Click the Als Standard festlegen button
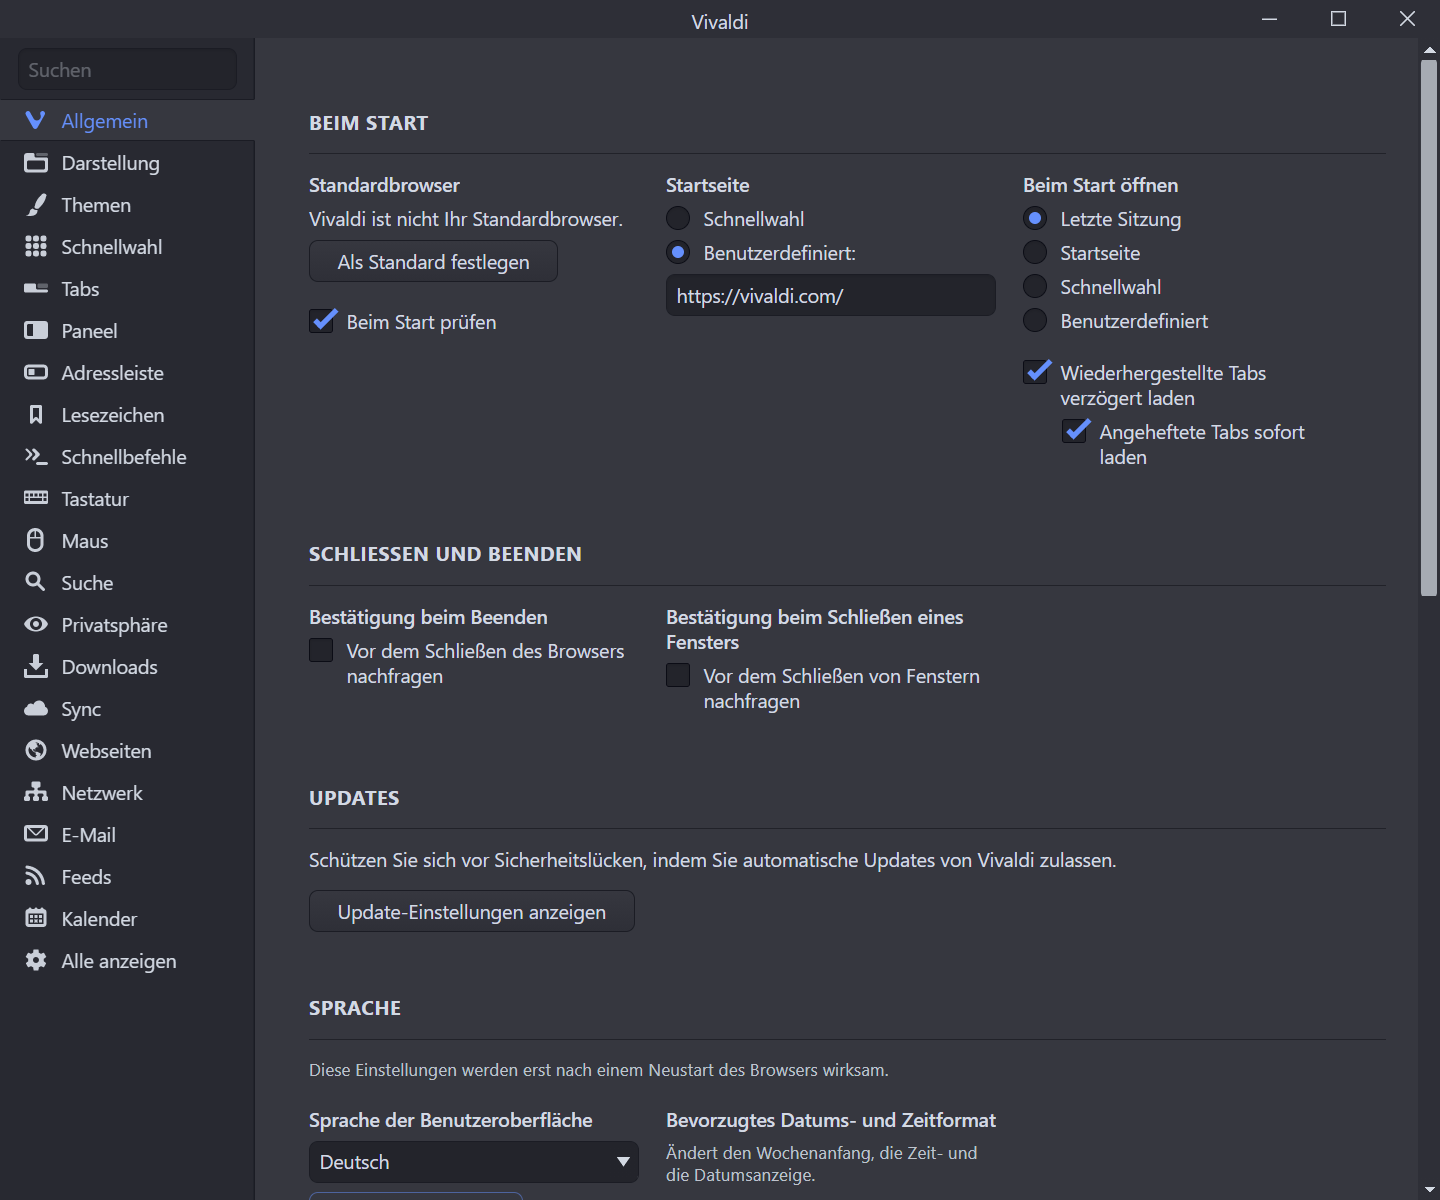This screenshot has width=1440, height=1200. coord(433,262)
